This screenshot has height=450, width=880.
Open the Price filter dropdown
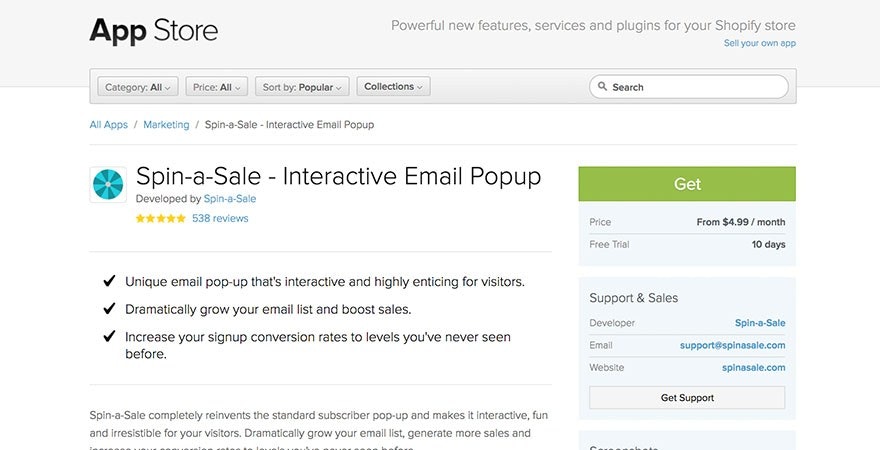216,87
